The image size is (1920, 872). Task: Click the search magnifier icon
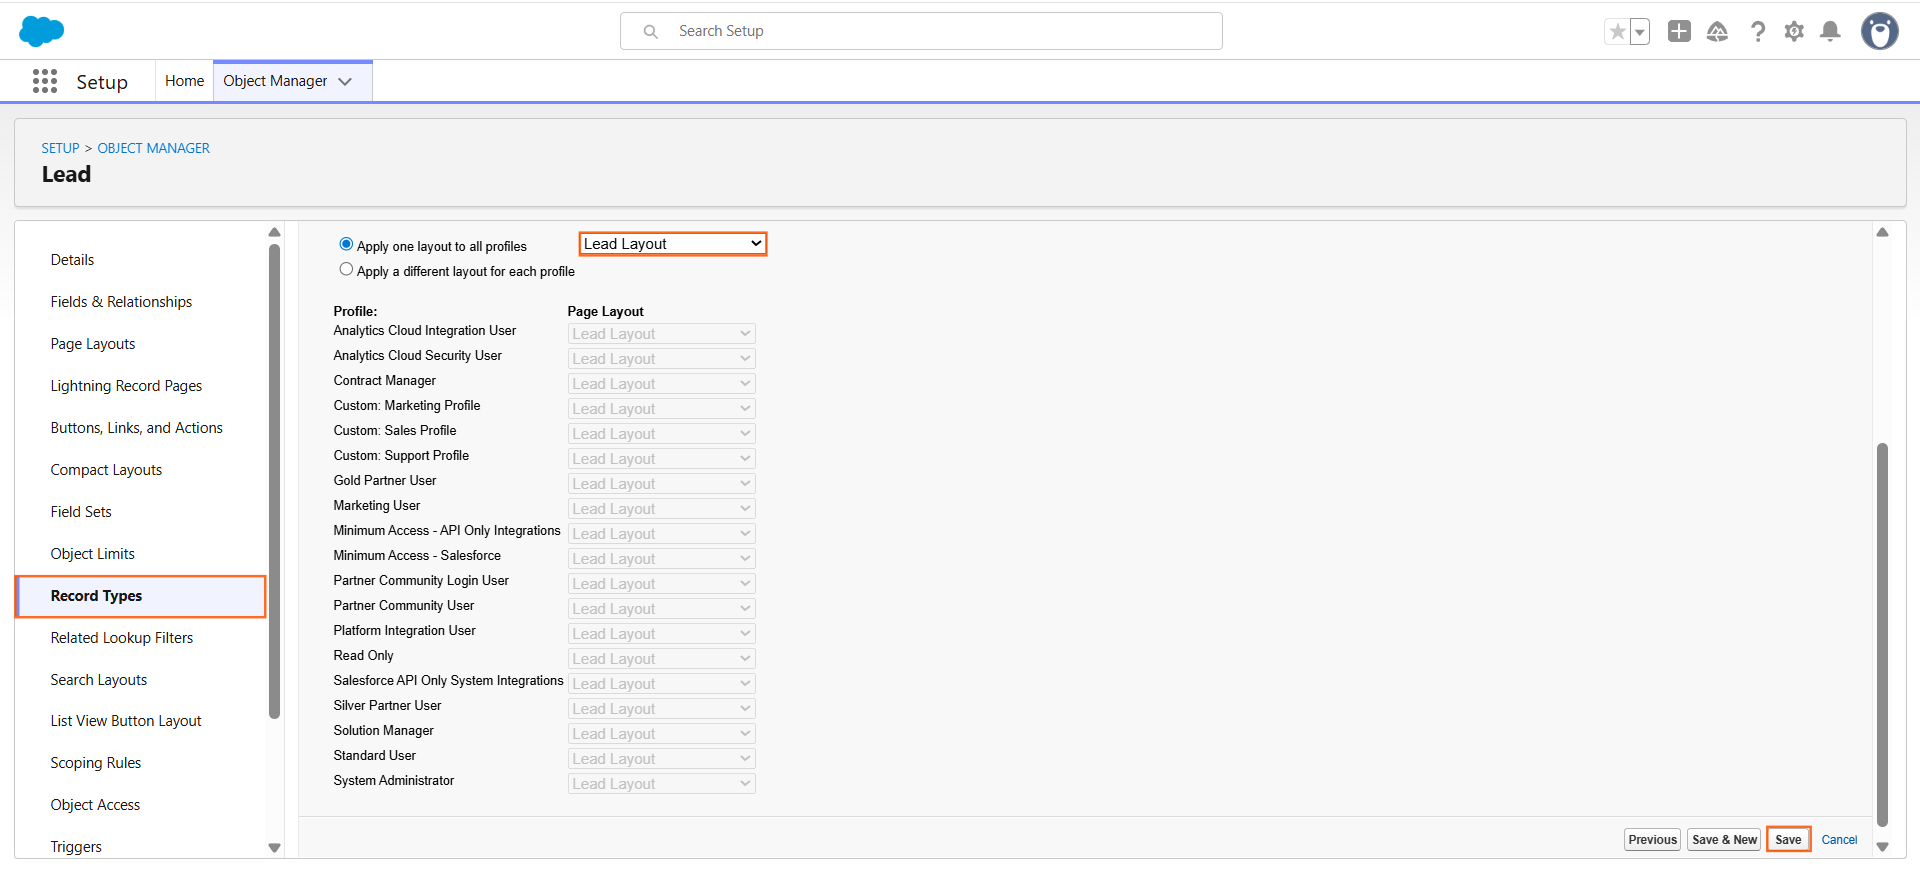(x=651, y=32)
